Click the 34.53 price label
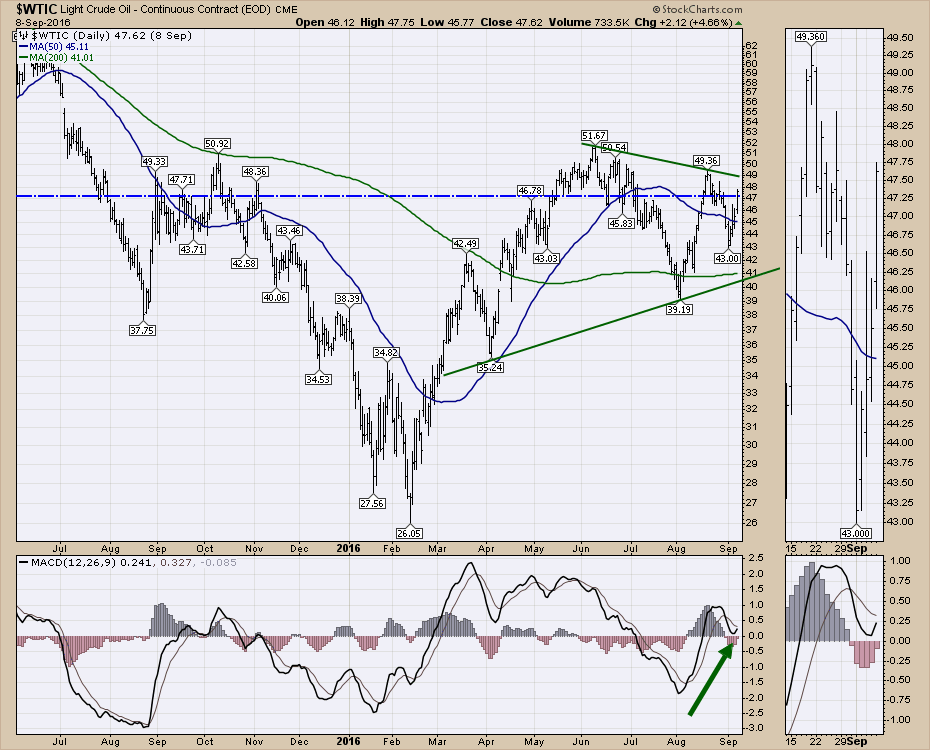The width and height of the screenshot is (930, 750). click(319, 379)
